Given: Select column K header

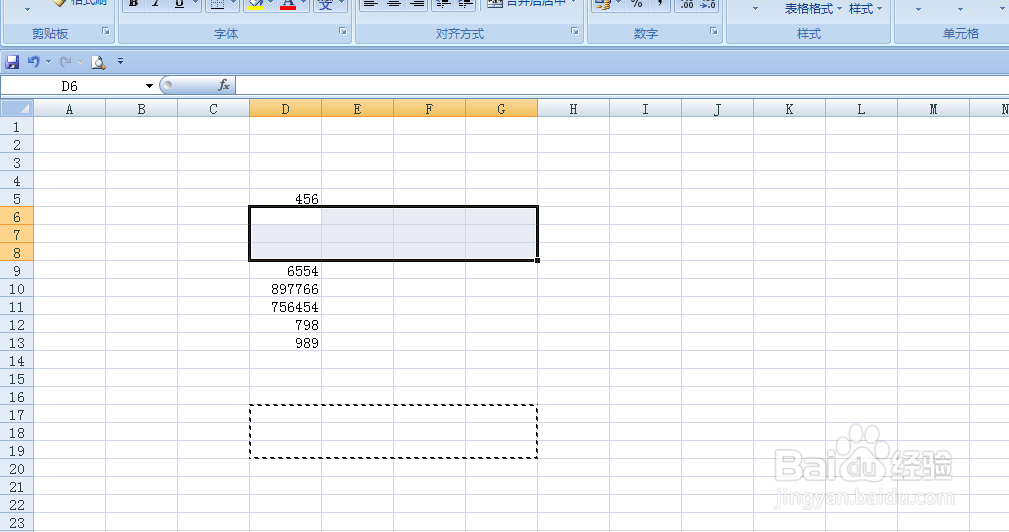Looking at the screenshot, I should tap(790, 109).
